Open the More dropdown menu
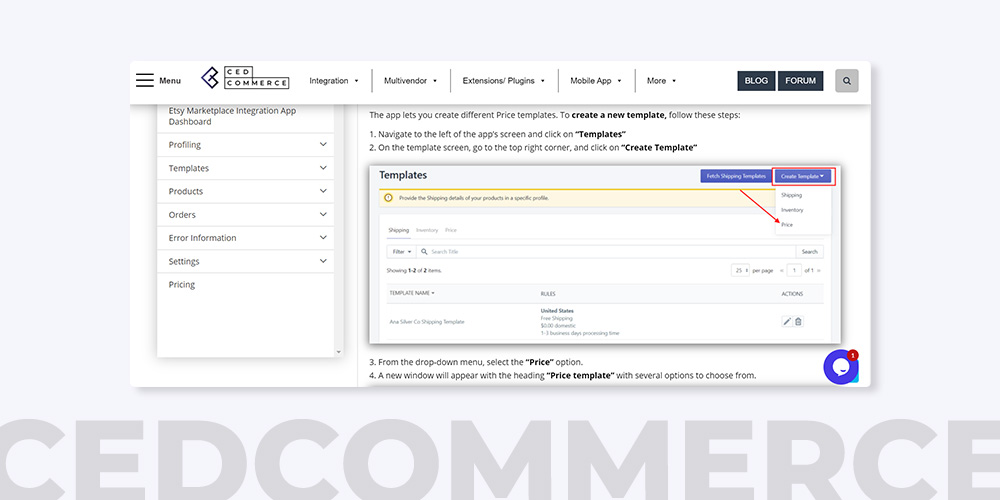 [x=661, y=81]
